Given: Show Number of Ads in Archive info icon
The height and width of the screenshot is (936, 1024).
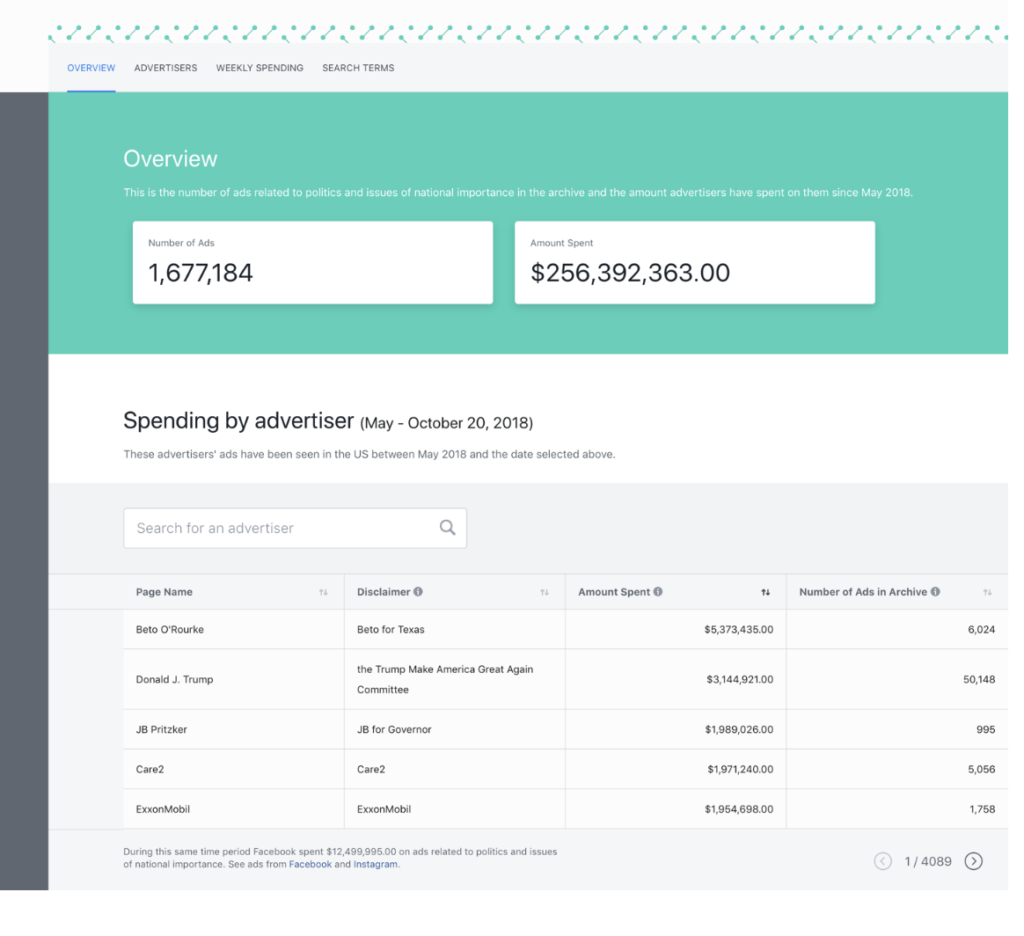Looking at the screenshot, I should [935, 591].
